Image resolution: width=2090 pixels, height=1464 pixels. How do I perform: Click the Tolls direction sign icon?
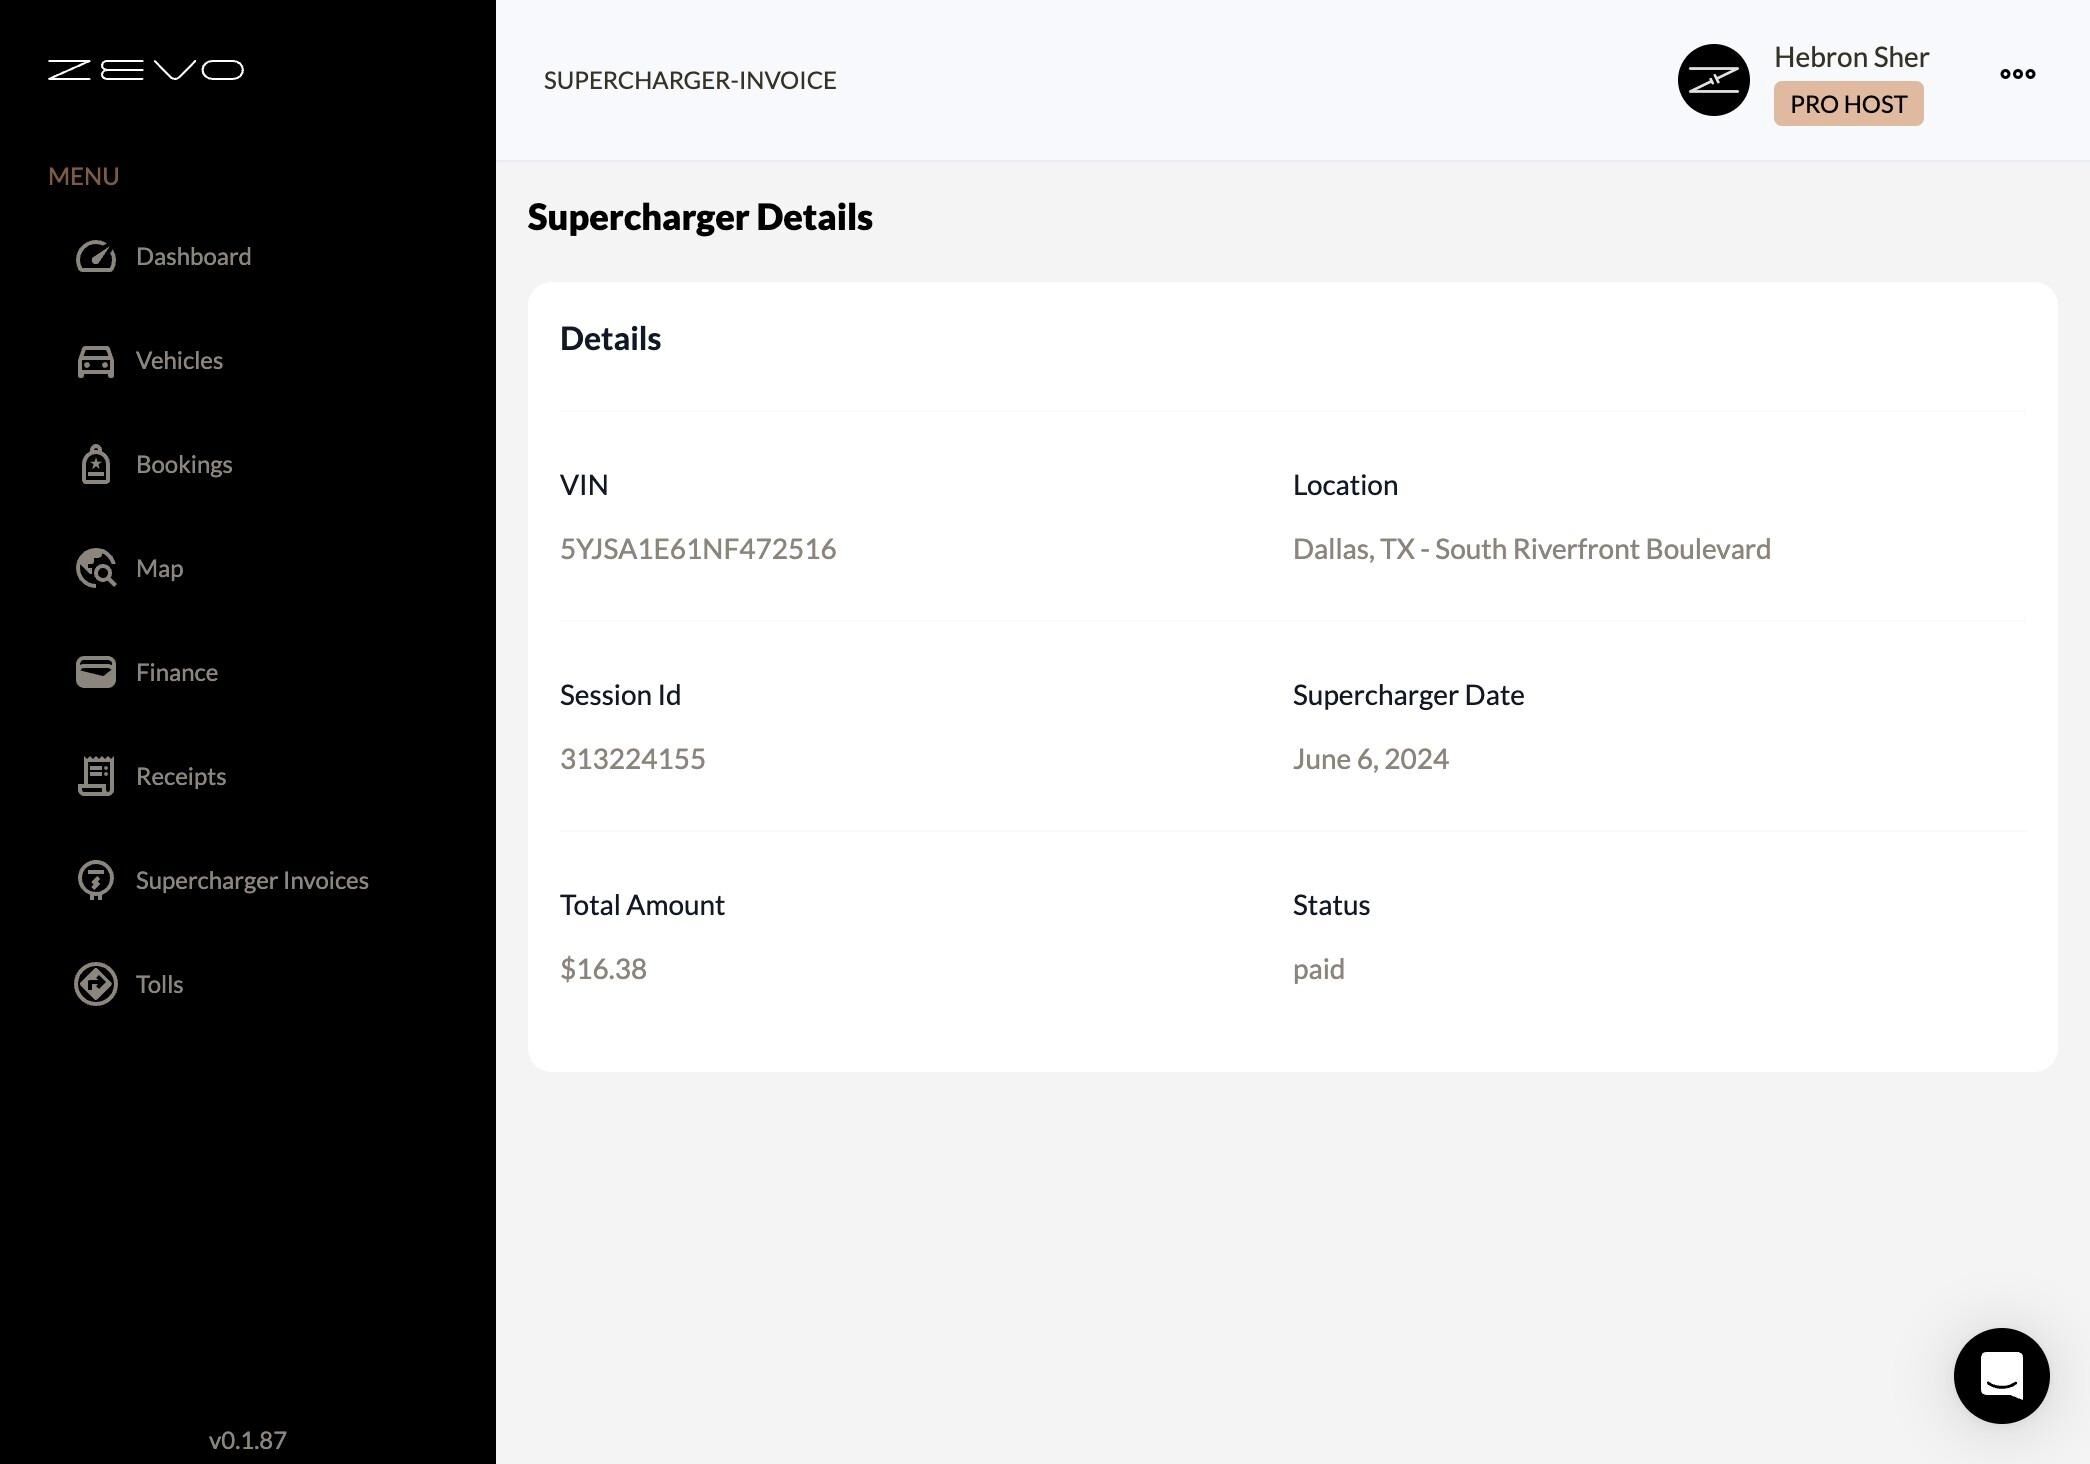click(x=96, y=984)
